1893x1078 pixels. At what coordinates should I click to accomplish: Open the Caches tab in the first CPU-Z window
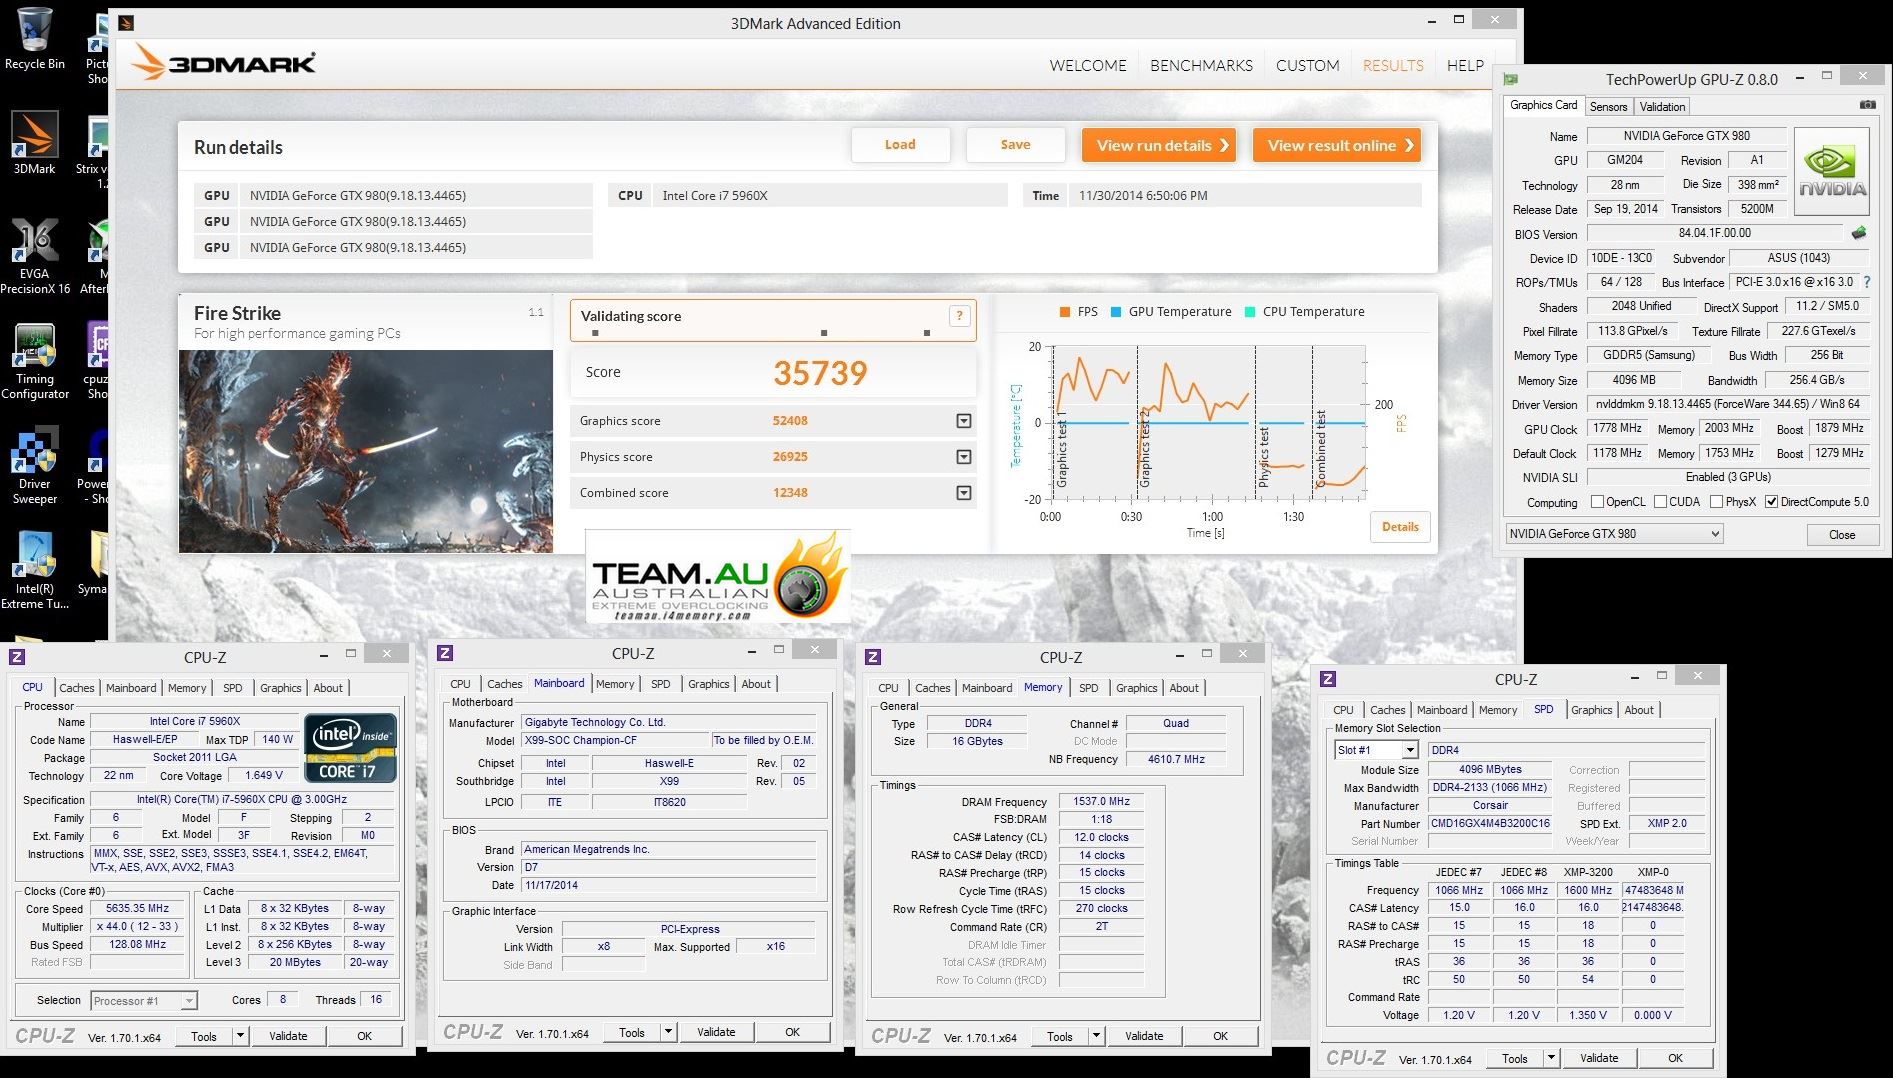(x=76, y=688)
